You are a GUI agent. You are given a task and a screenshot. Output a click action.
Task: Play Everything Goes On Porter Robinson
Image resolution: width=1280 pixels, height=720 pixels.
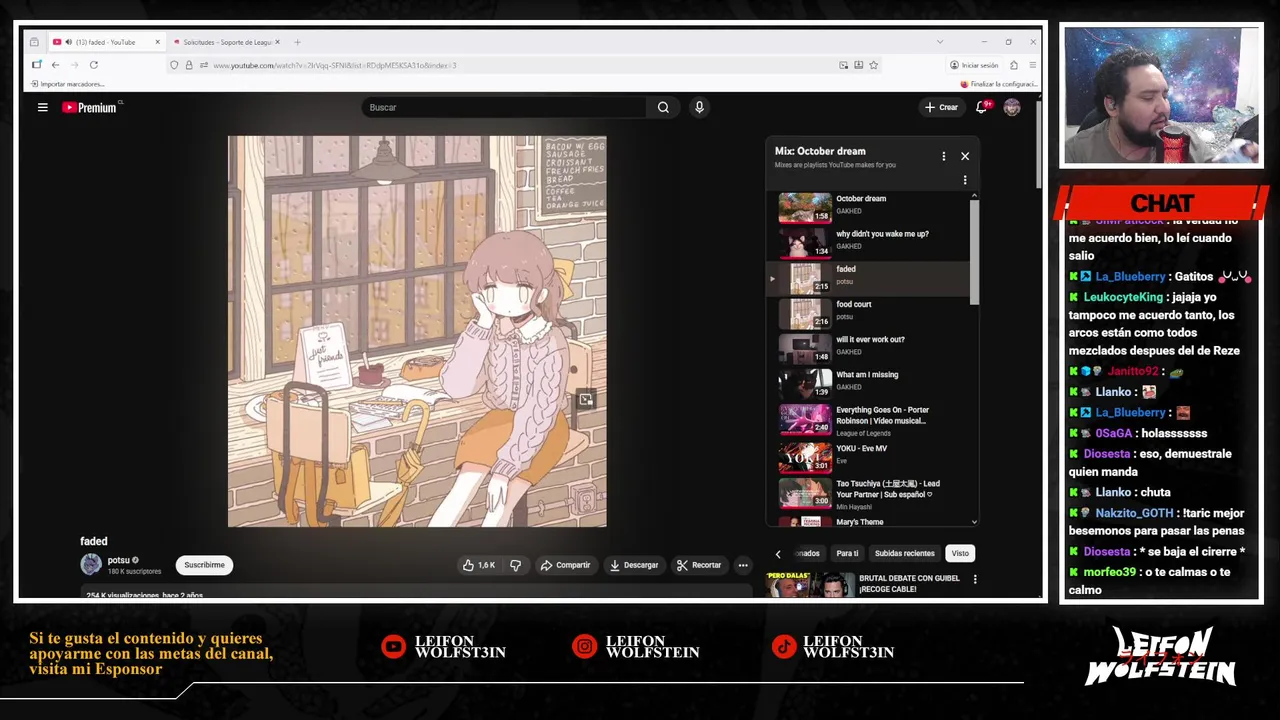pos(868,420)
